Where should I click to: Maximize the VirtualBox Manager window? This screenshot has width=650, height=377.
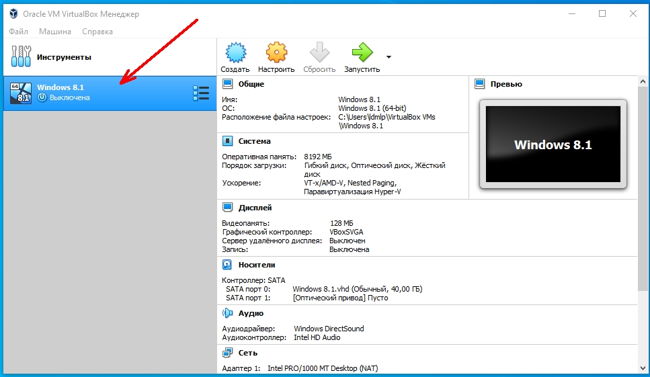click(x=602, y=14)
